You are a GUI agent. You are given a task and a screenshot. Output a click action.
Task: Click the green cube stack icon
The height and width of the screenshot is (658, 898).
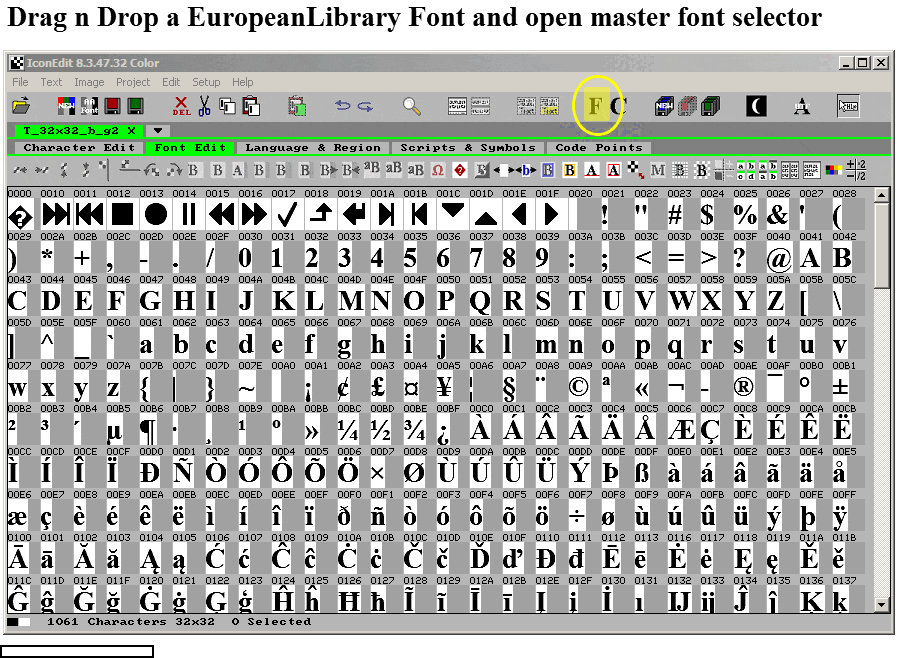coord(710,106)
